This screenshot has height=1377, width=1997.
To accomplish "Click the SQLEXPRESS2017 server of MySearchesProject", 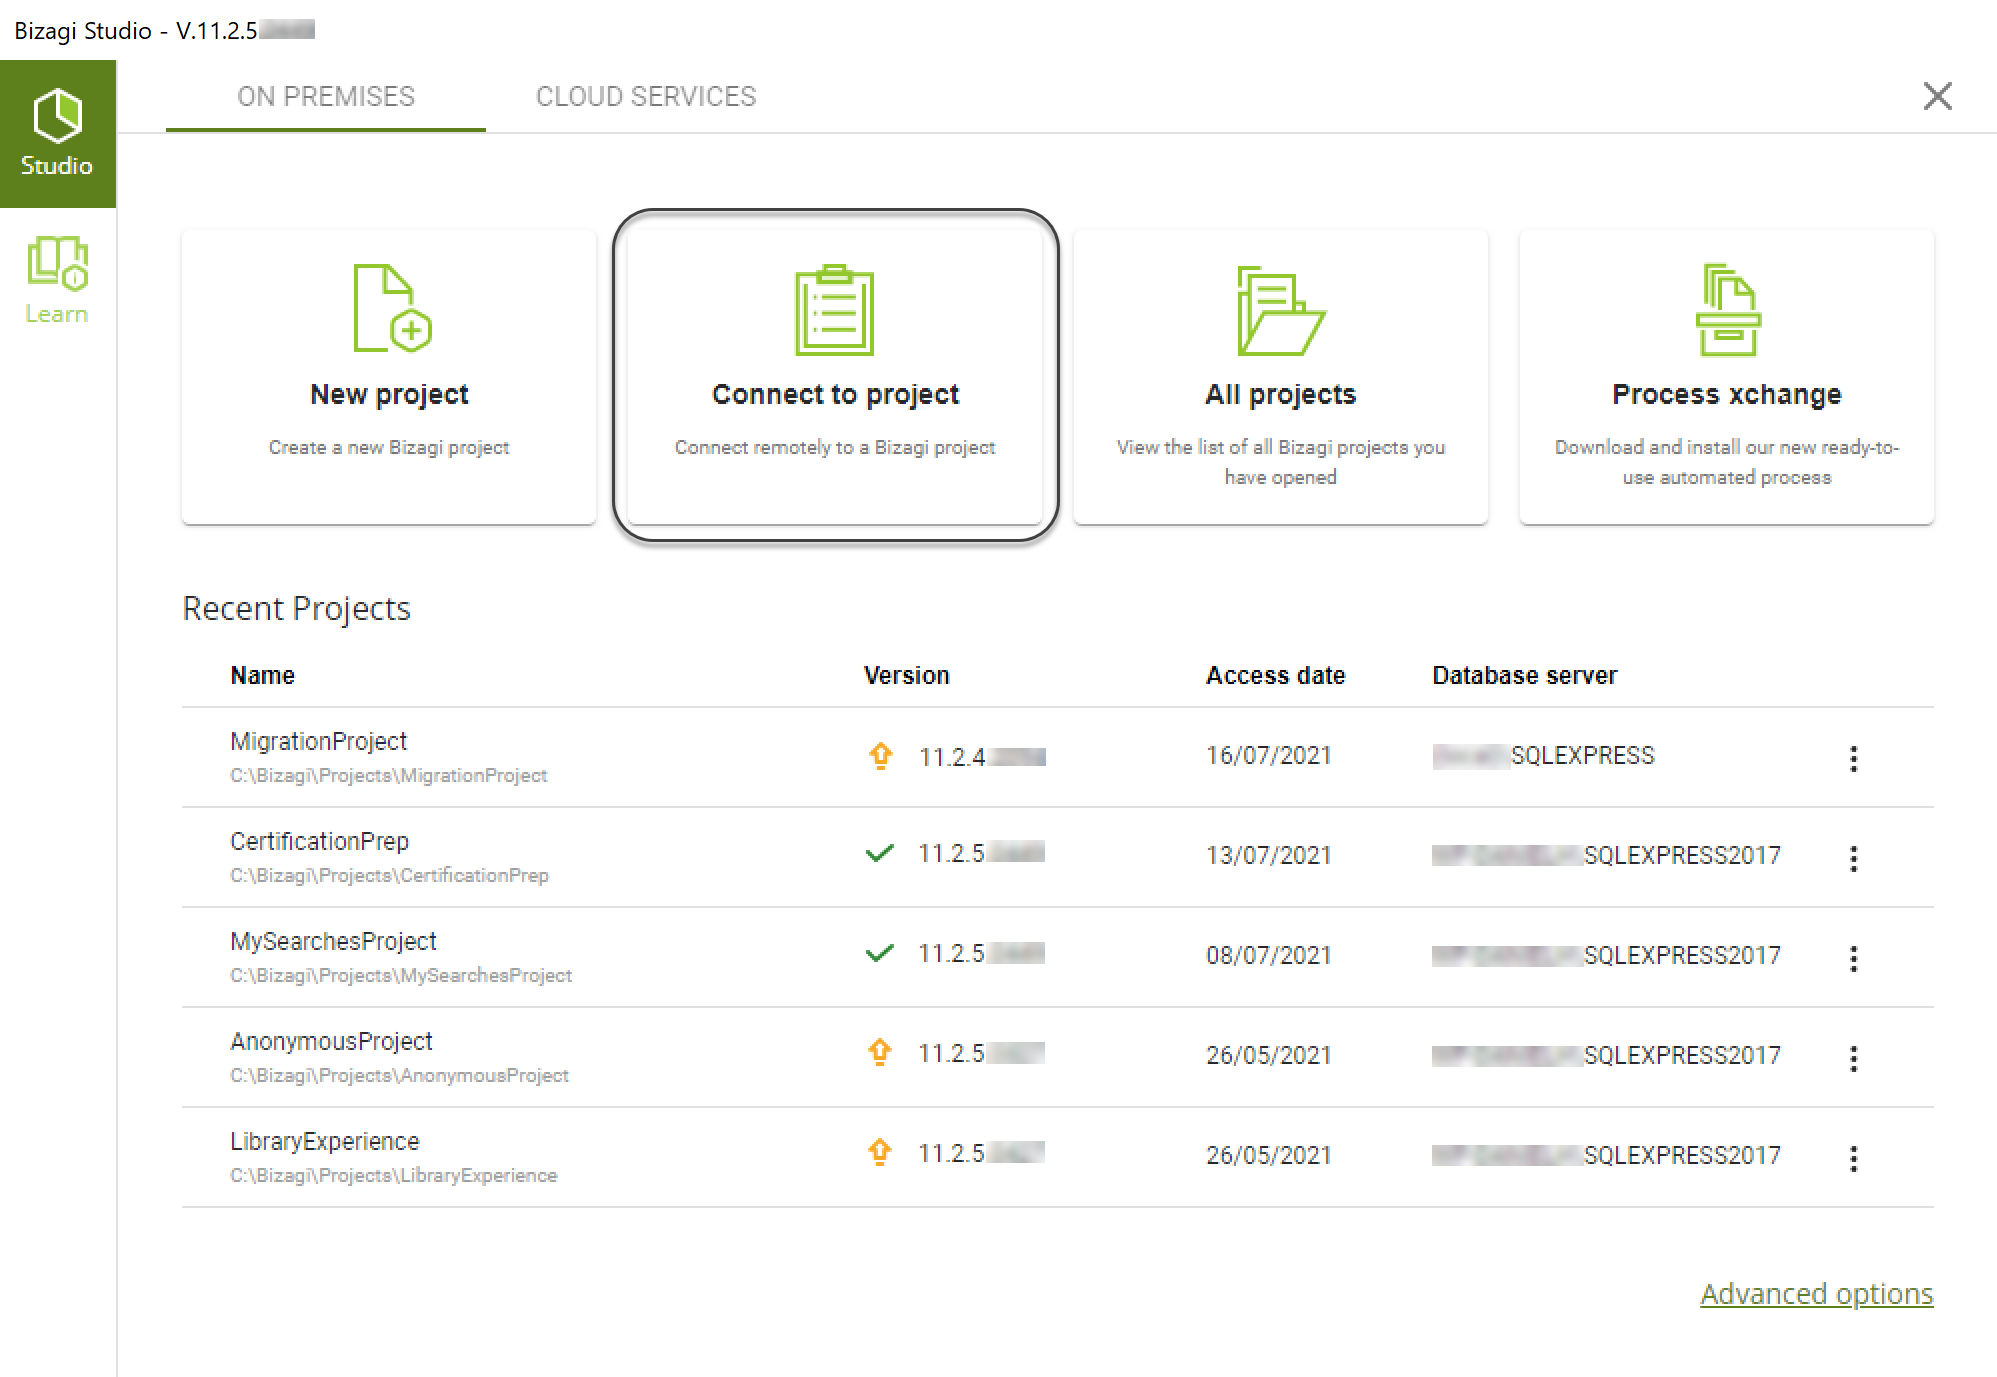I will pyautogui.click(x=1606, y=955).
